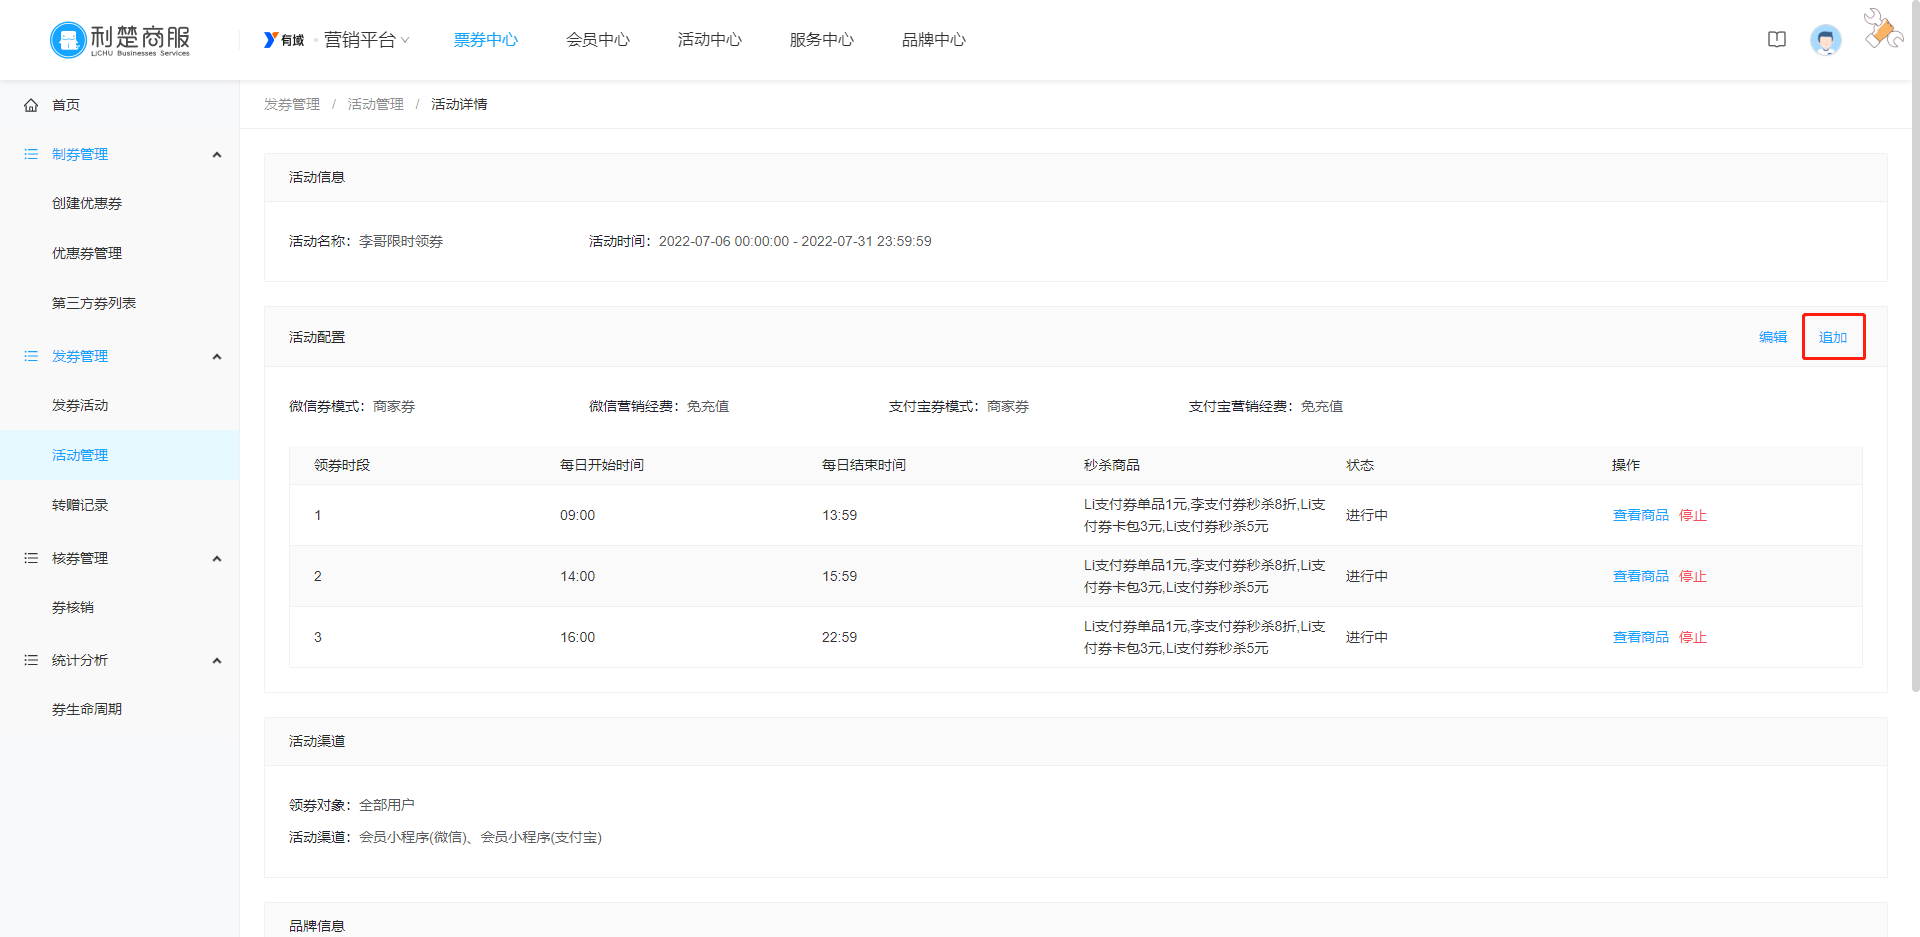Click 停止 for the 16:00 period

click(x=1693, y=637)
